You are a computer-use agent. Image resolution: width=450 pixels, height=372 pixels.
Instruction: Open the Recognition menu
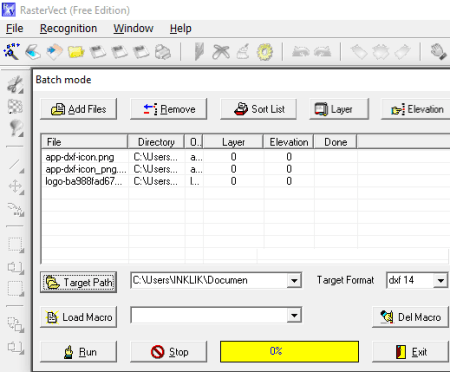coord(68,28)
